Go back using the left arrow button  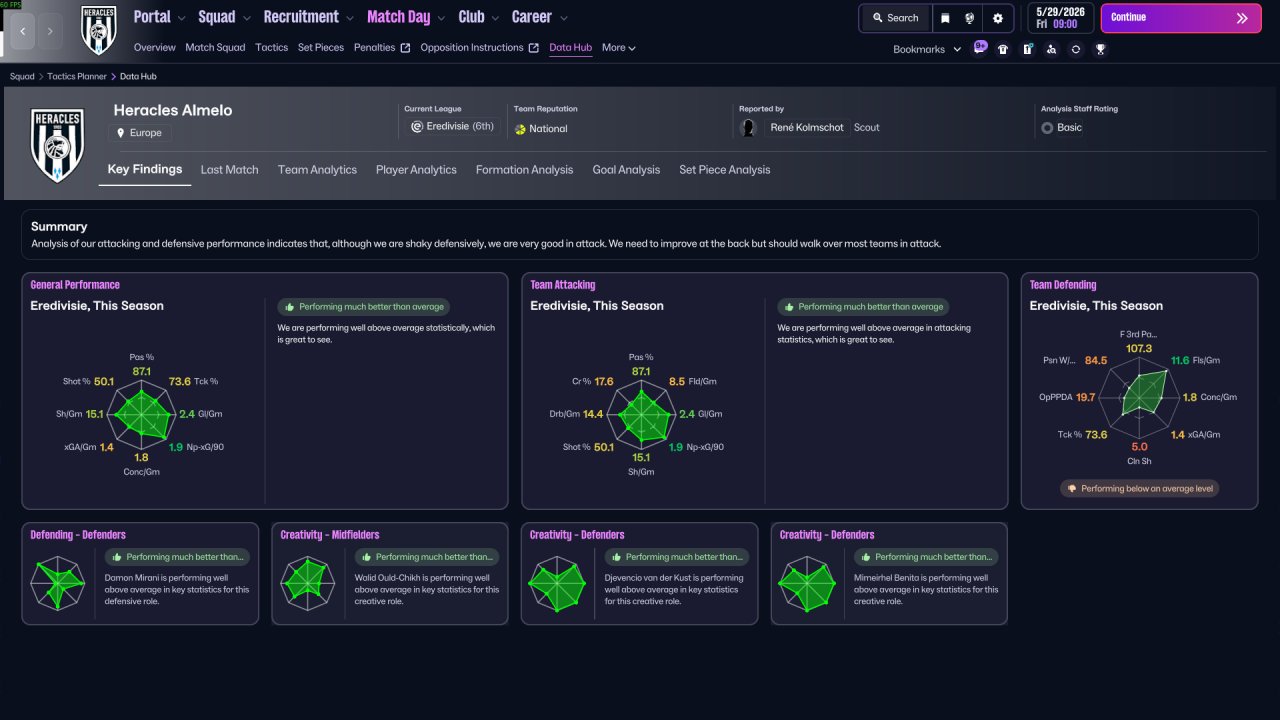point(23,31)
